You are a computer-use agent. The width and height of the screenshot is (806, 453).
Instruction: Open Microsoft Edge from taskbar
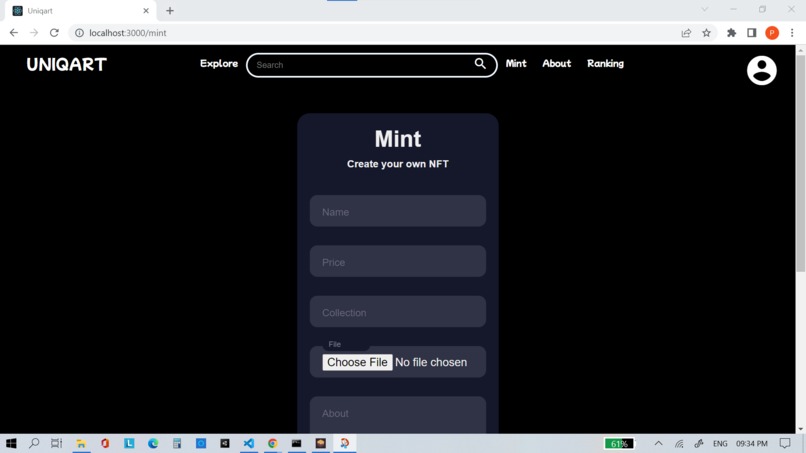(x=153, y=443)
